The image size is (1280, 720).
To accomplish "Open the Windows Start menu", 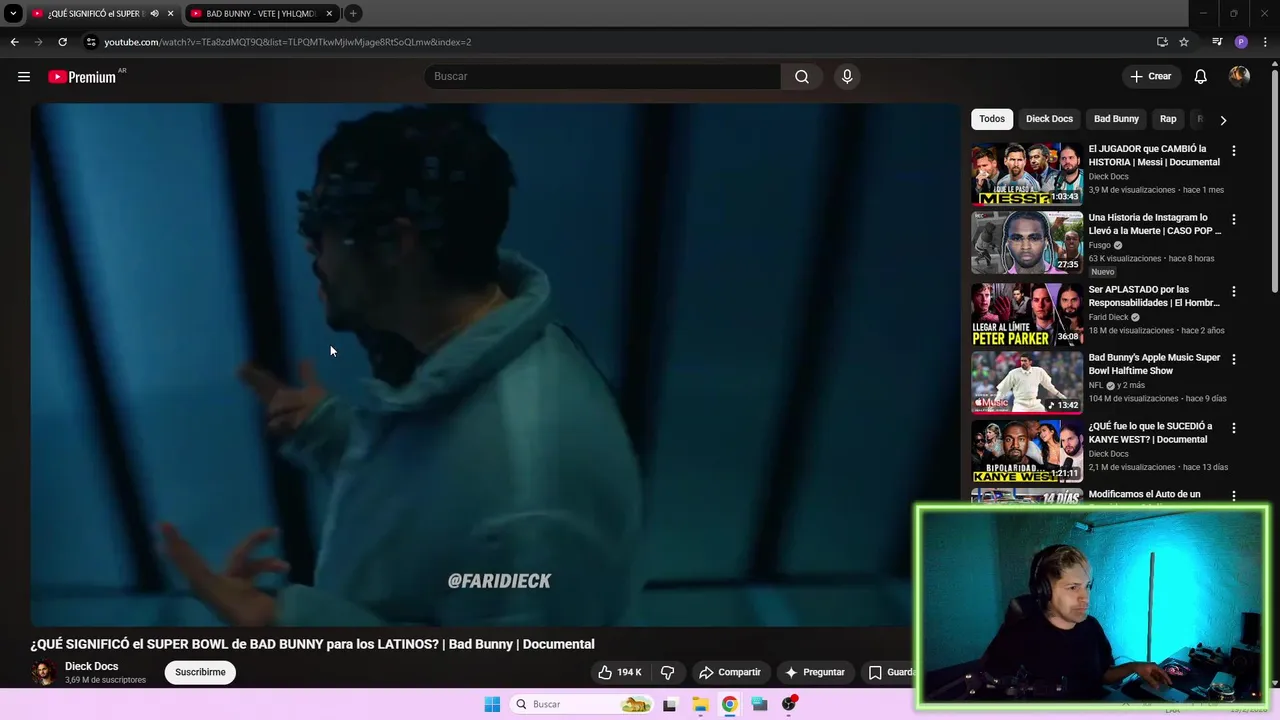I will [492, 705].
